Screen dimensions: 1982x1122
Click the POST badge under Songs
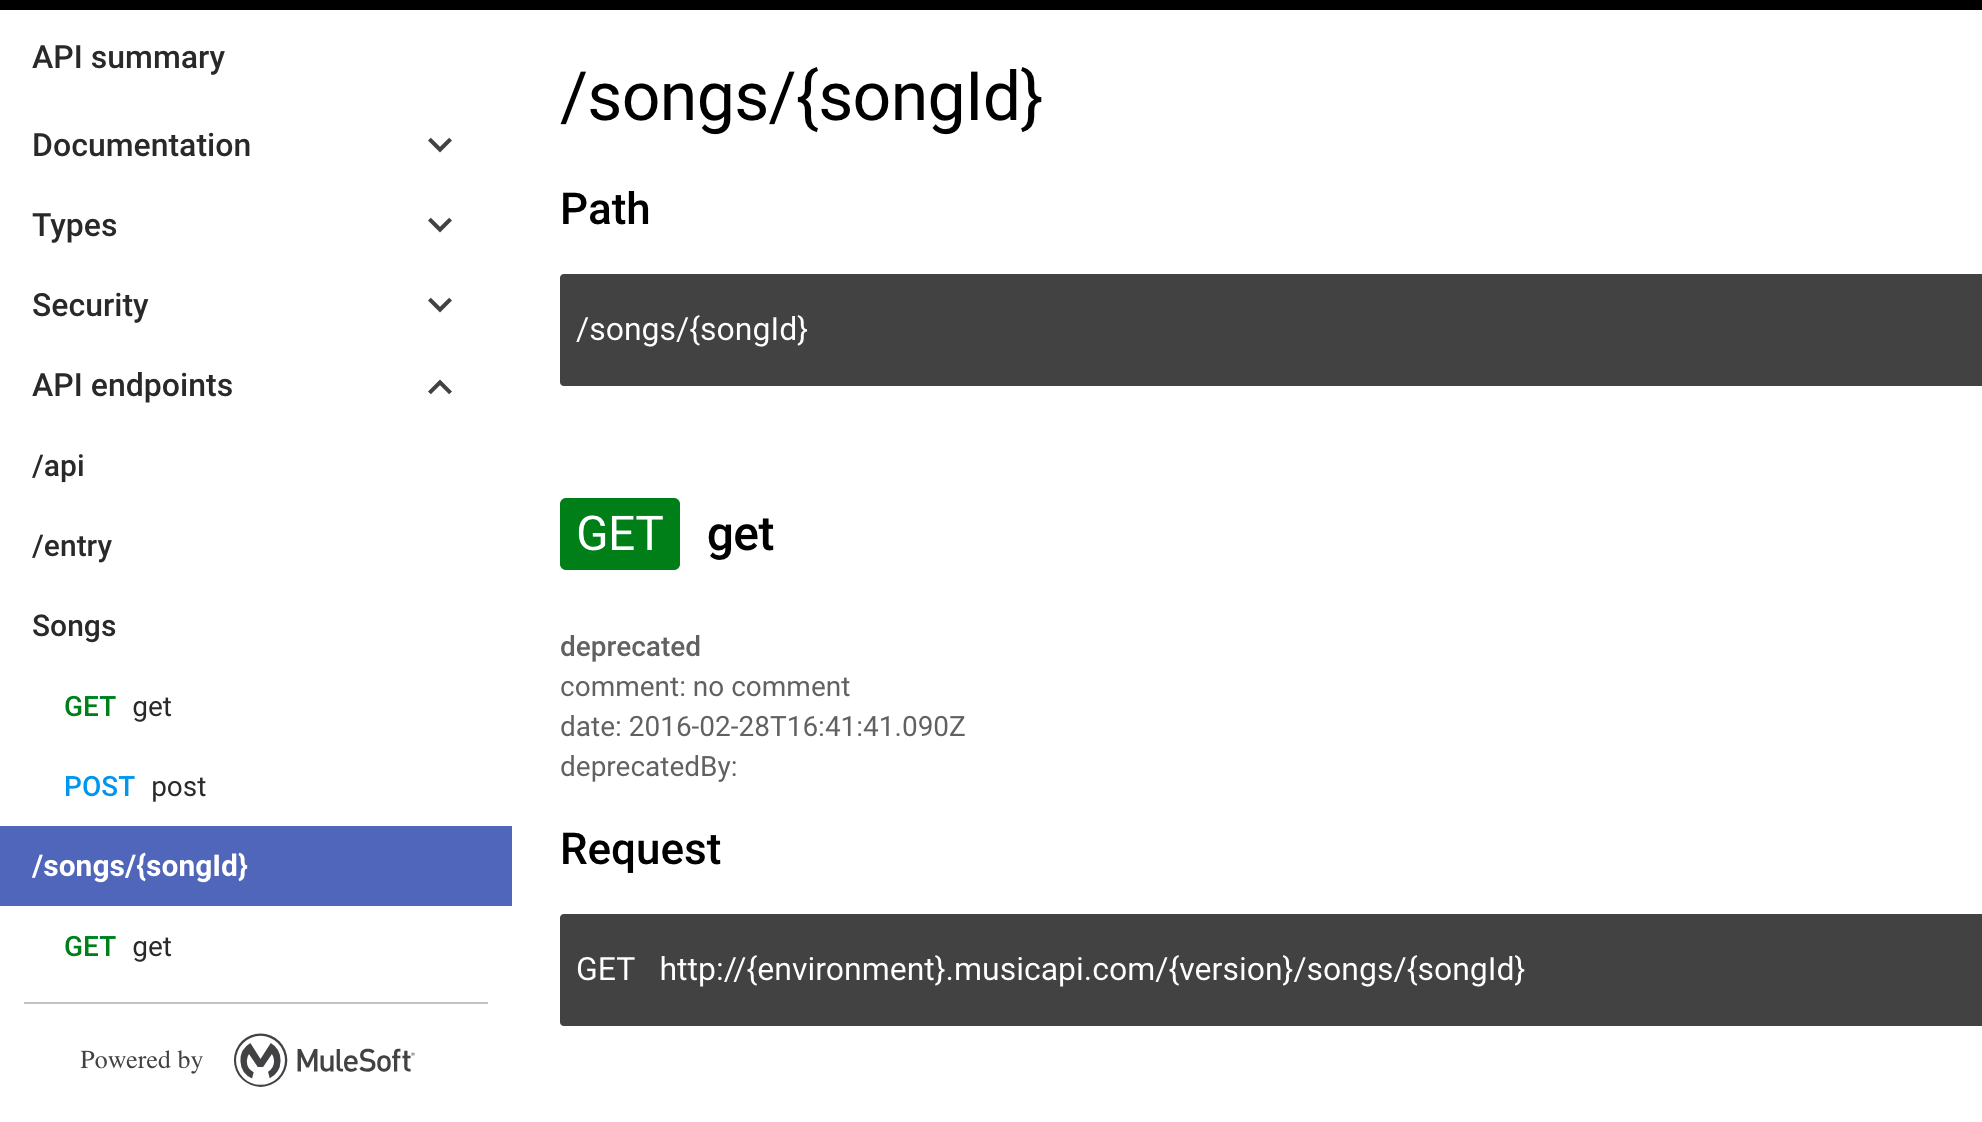pos(99,787)
